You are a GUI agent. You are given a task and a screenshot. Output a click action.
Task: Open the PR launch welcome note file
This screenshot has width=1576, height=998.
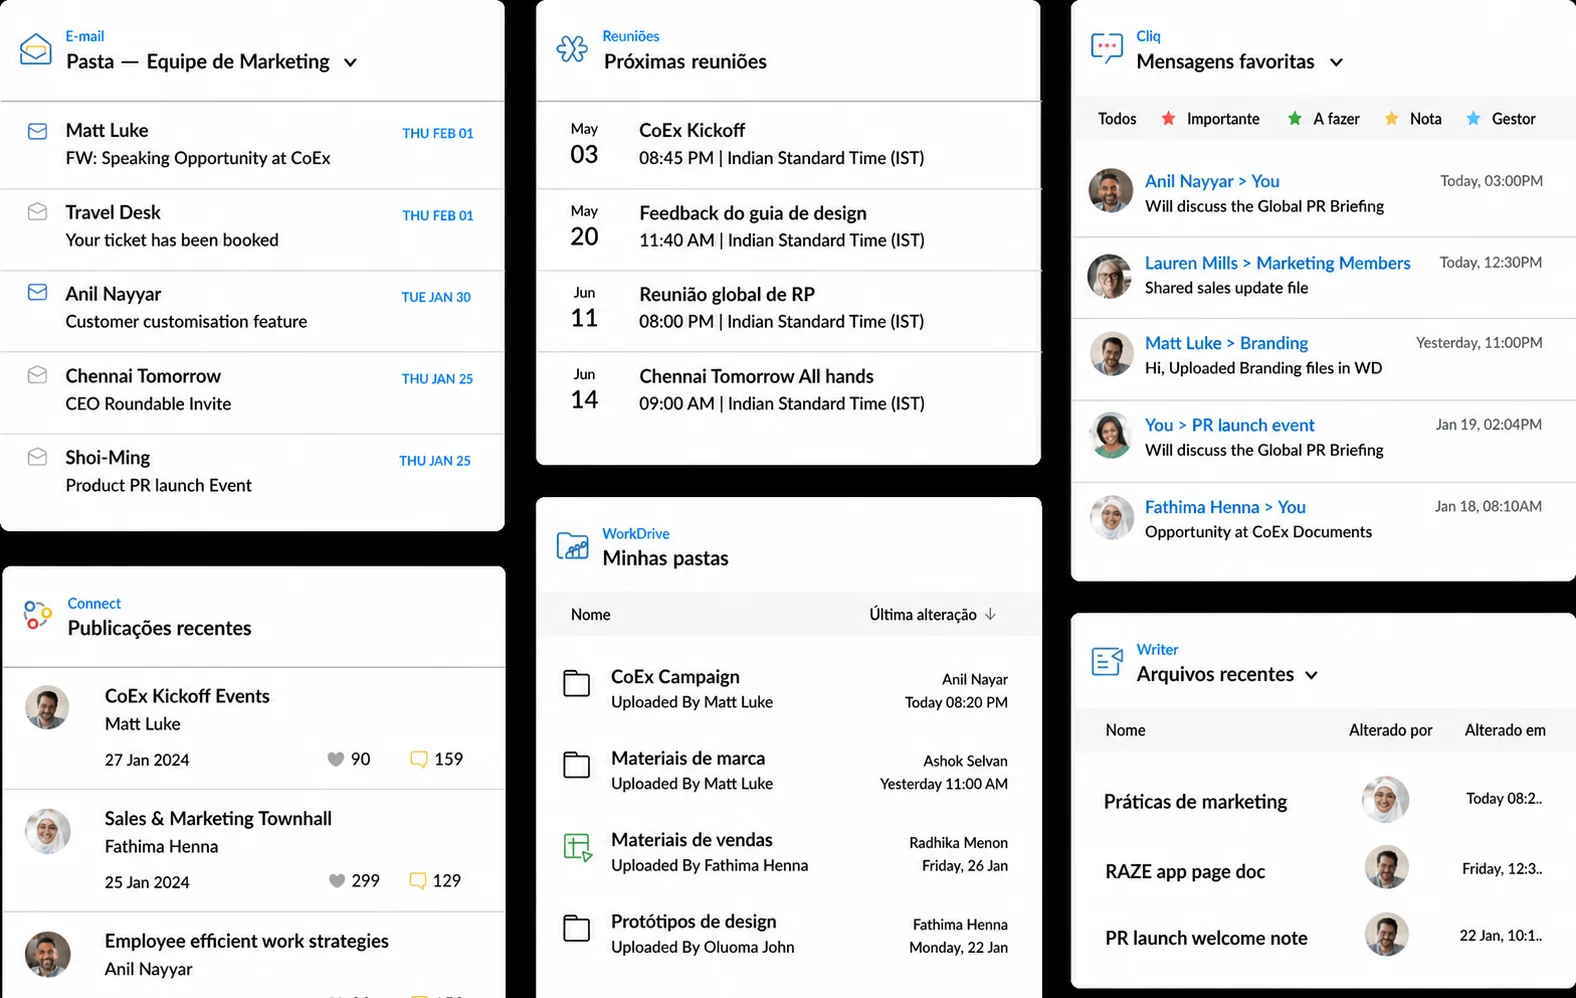click(1206, 938)
